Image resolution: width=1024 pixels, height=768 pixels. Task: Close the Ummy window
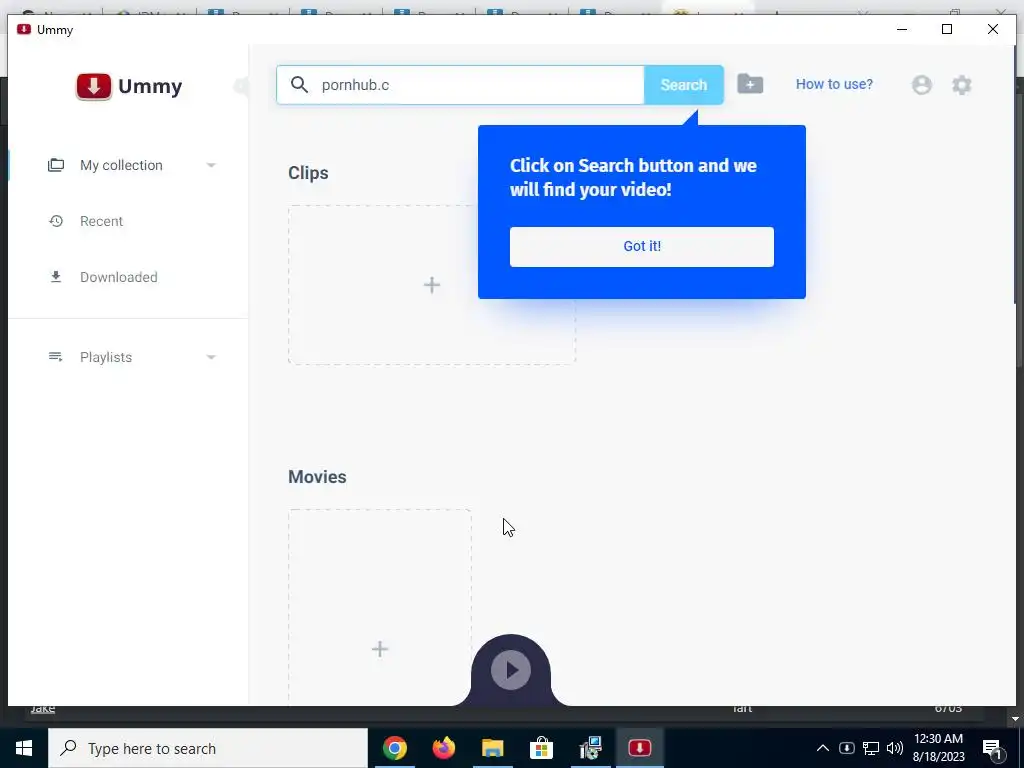[993, 29]
